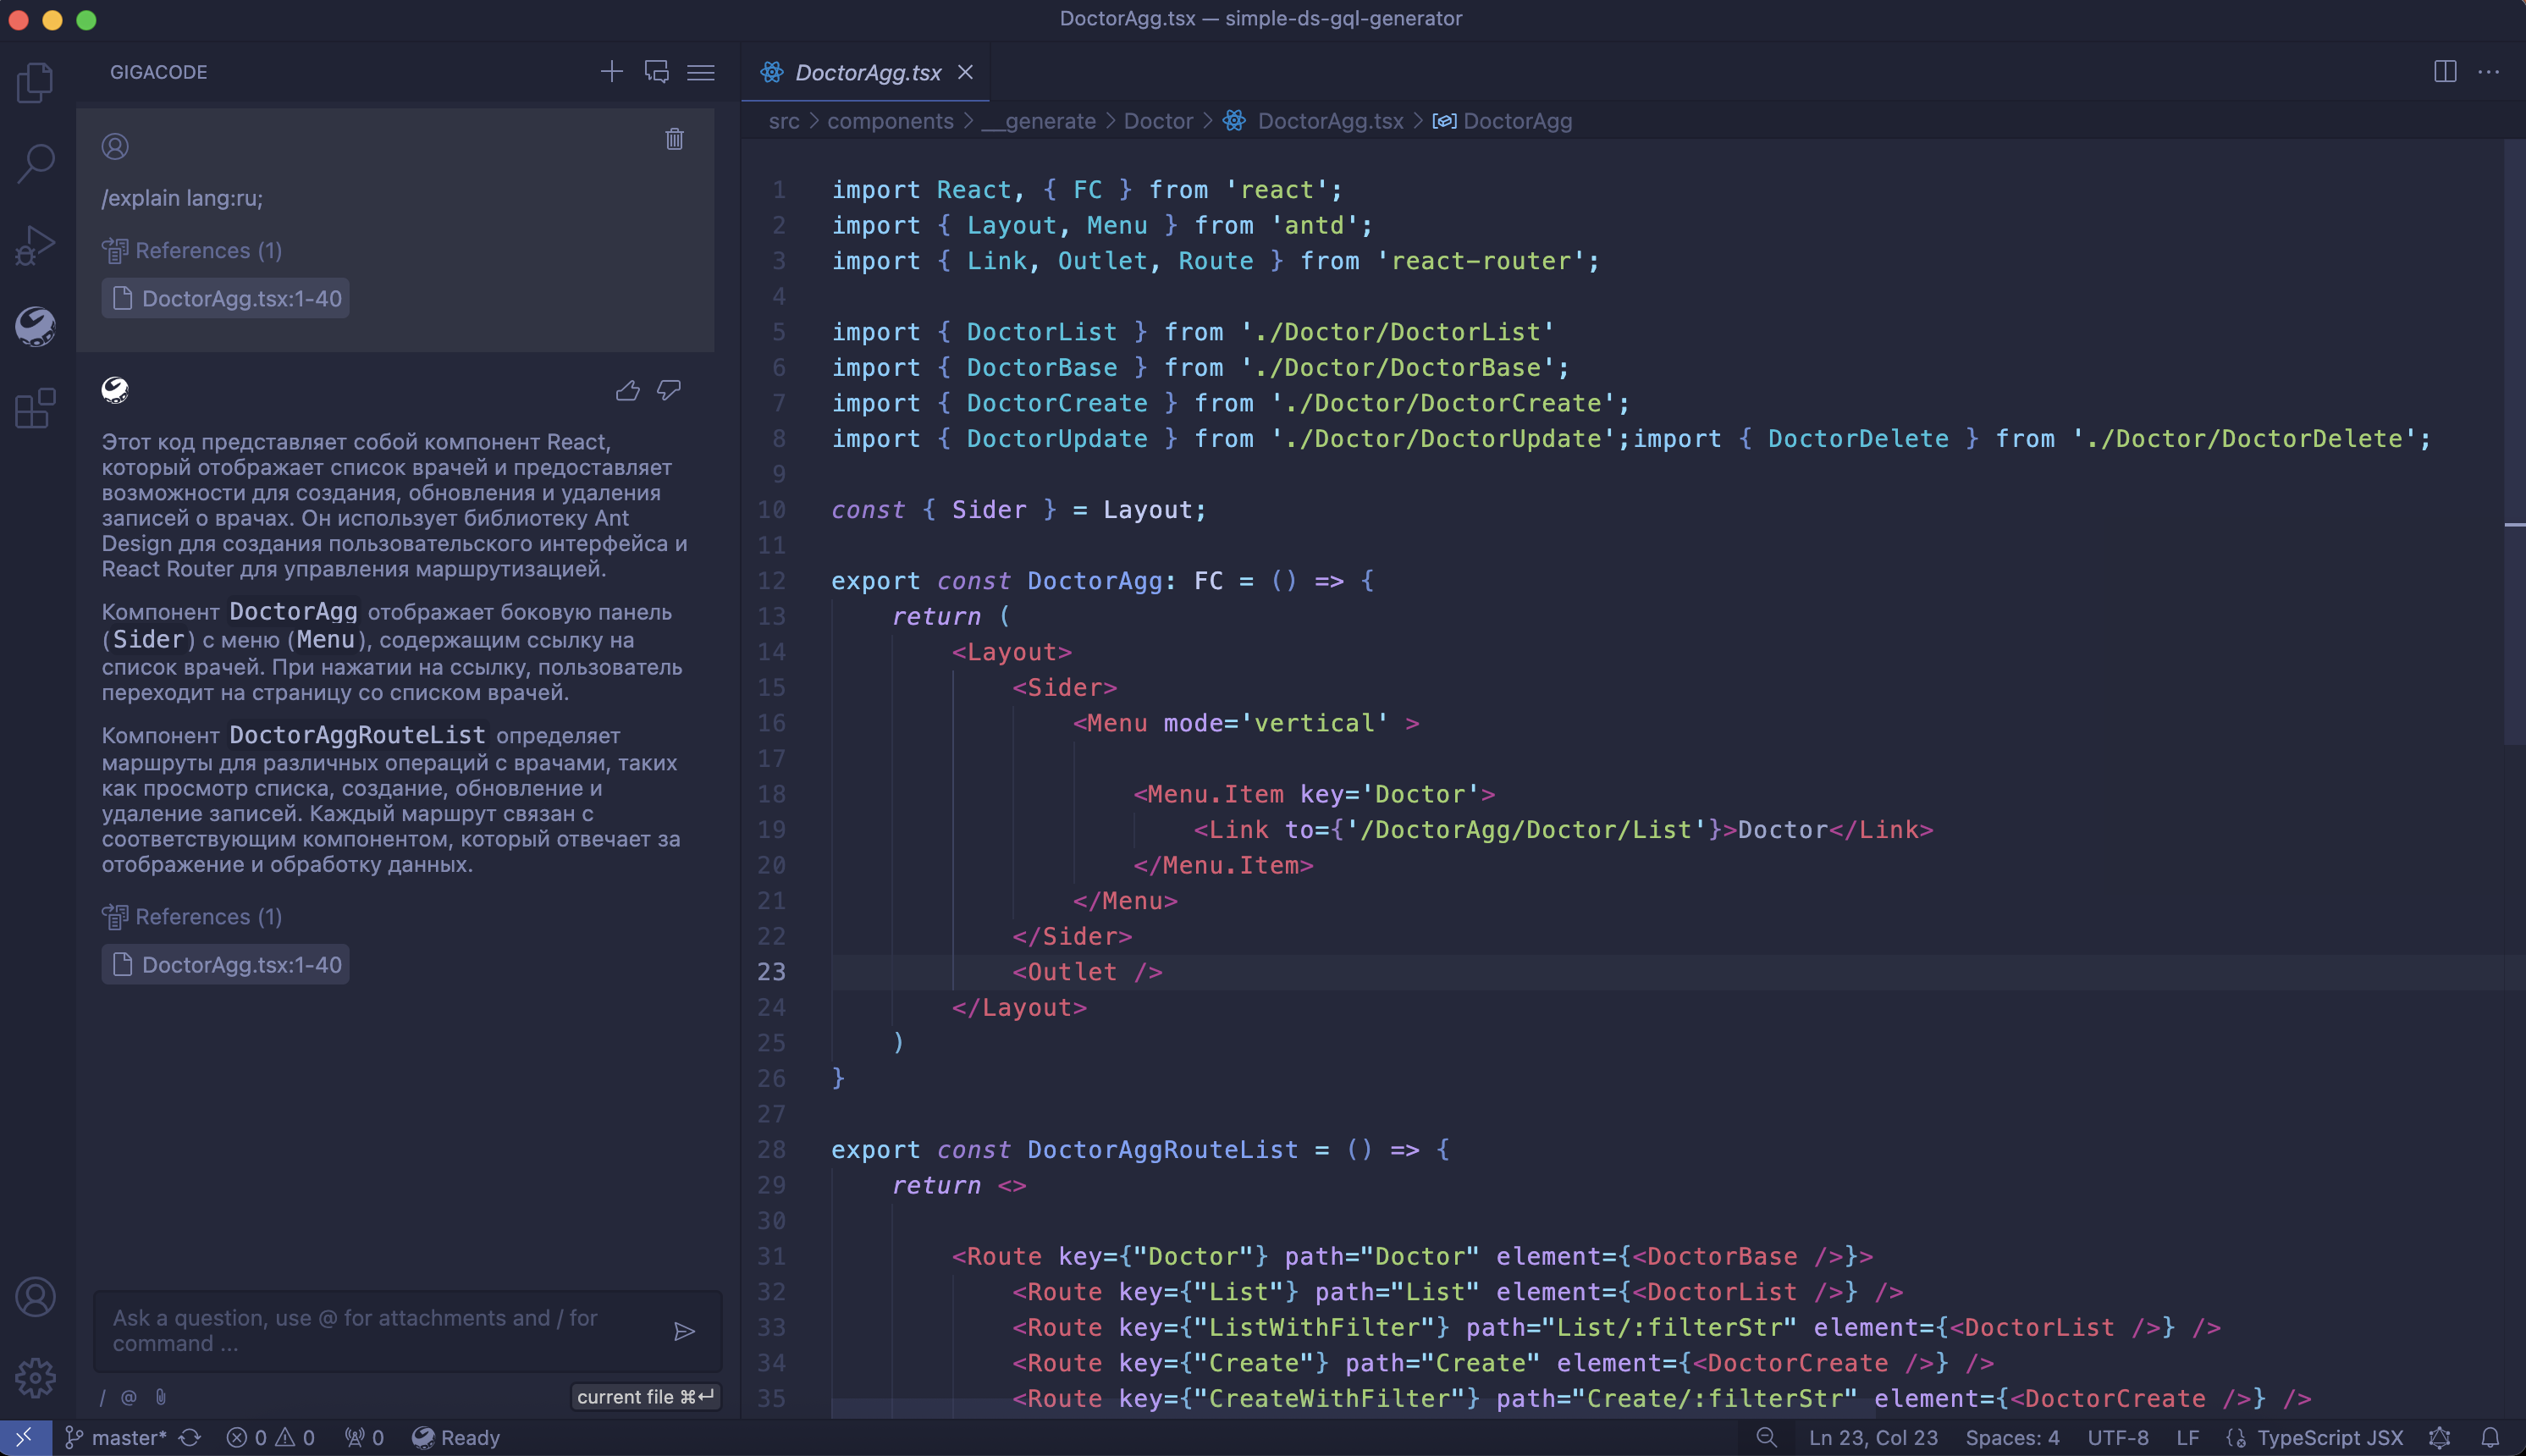Image resolution: width=2526 pixels, height=1456 pixels.
Task: Give thumbs up to the GigaCode answer
Action: pos(627,390)
